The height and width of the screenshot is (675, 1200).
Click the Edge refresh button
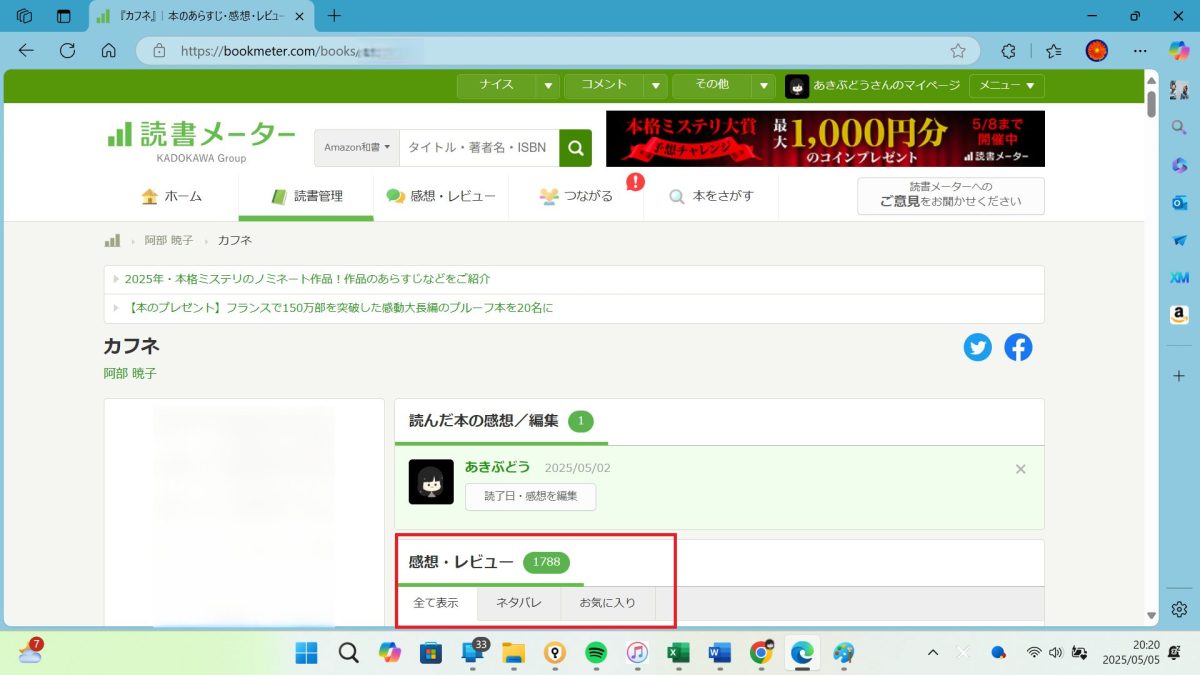[68, 51]
